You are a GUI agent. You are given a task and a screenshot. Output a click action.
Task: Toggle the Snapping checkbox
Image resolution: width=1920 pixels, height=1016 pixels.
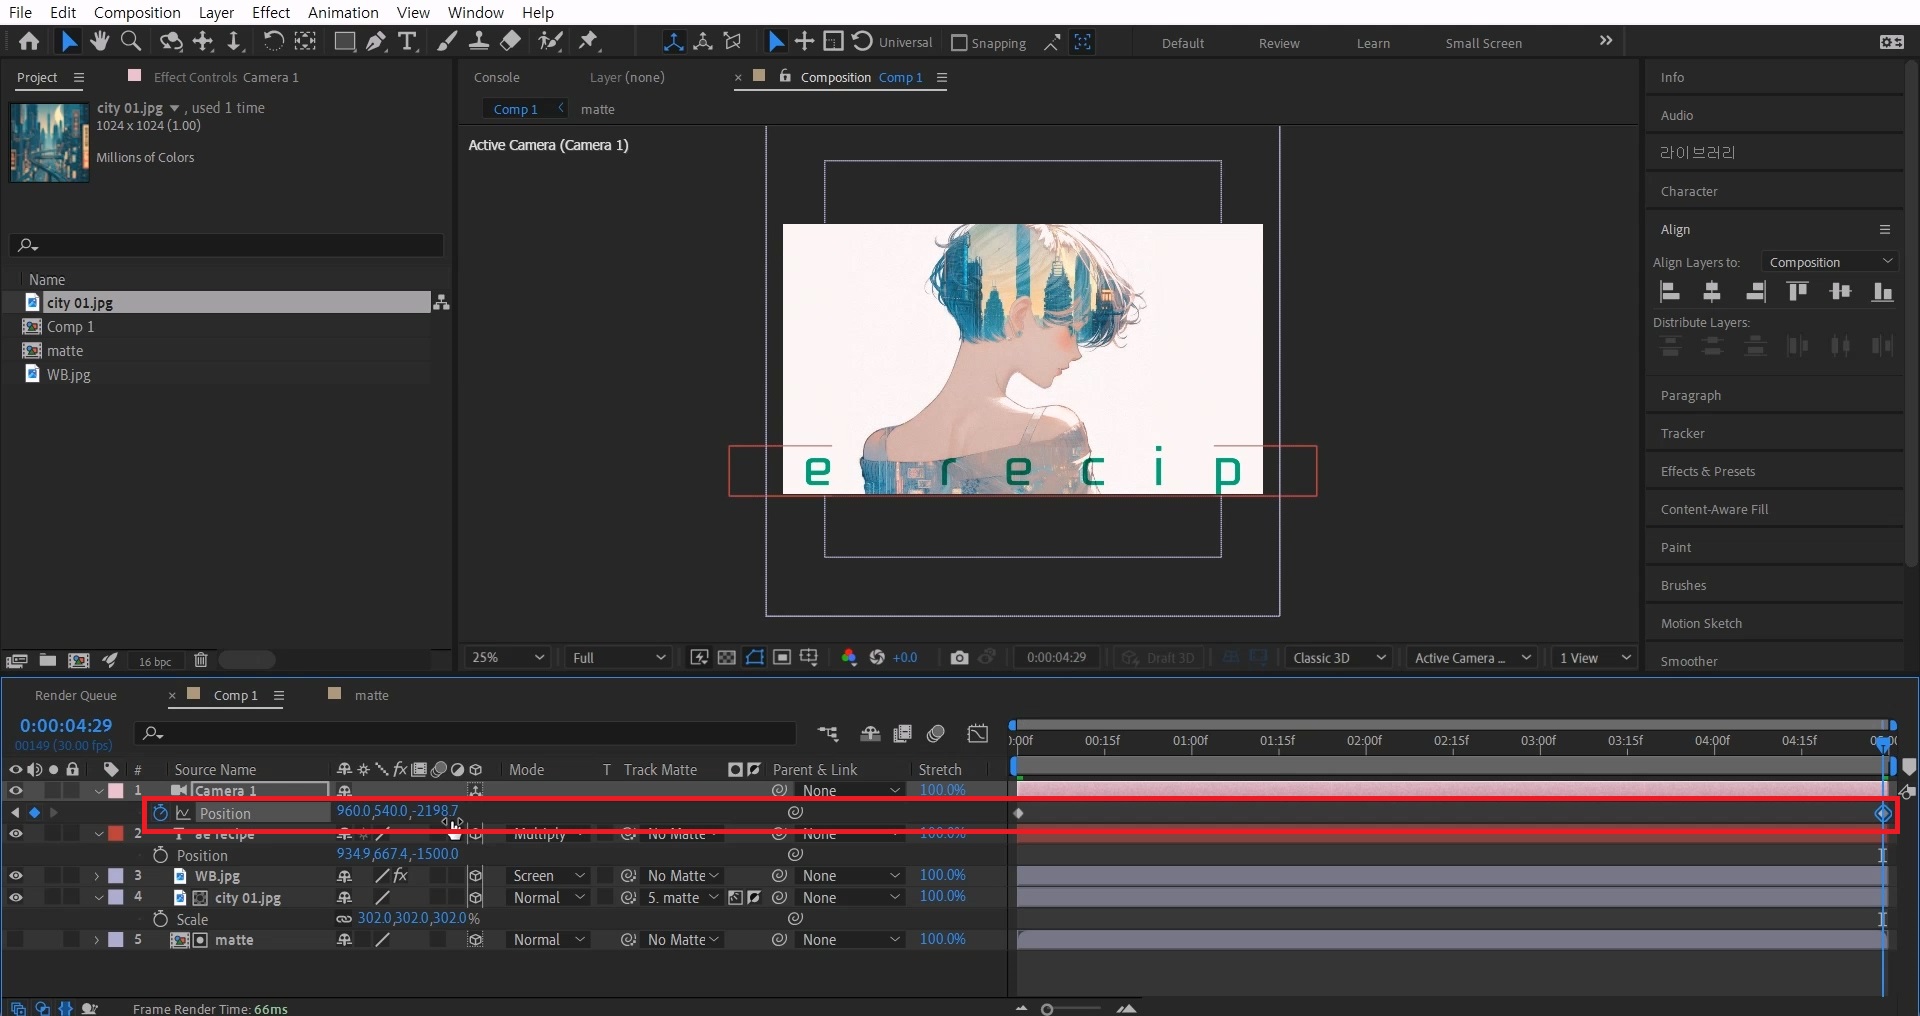(x=959, y=43)
